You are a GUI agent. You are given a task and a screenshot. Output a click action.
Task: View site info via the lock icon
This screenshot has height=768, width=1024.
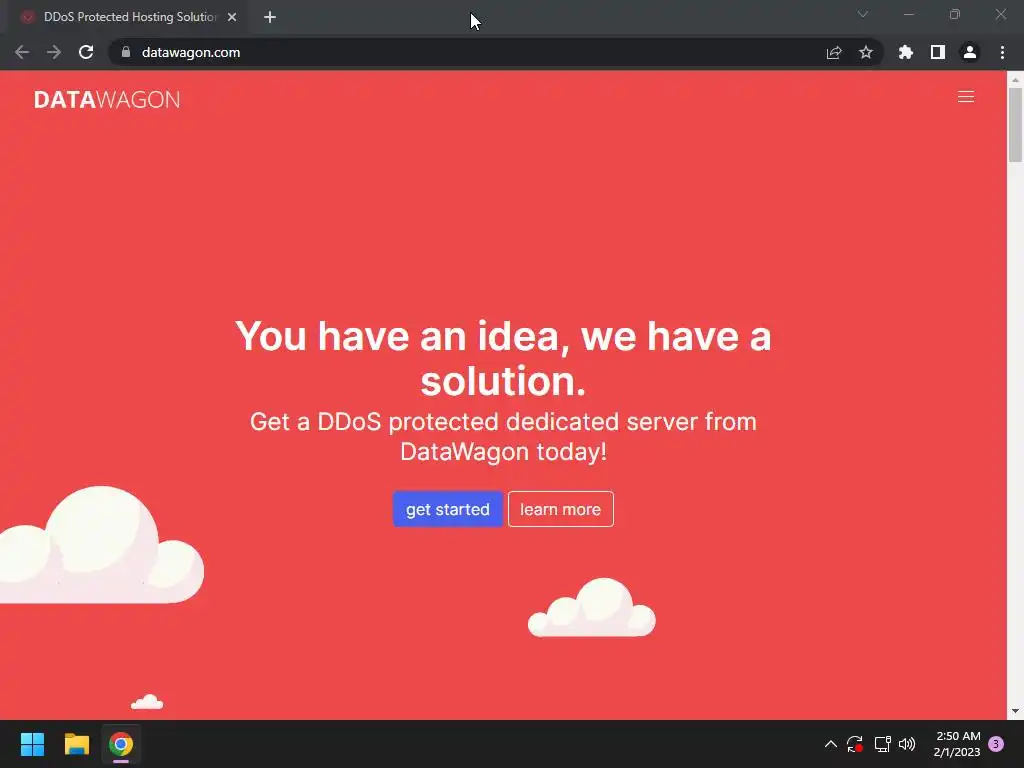point(126,52)
